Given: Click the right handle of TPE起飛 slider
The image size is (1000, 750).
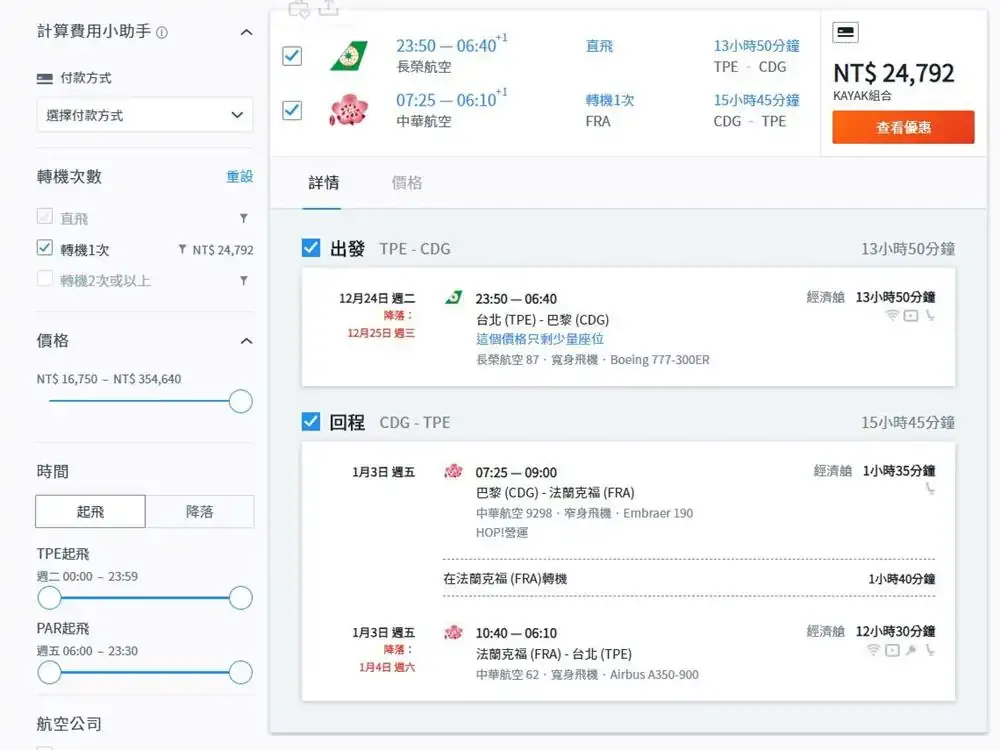Looking at the screenshot, I should click(x=240, y=598).
